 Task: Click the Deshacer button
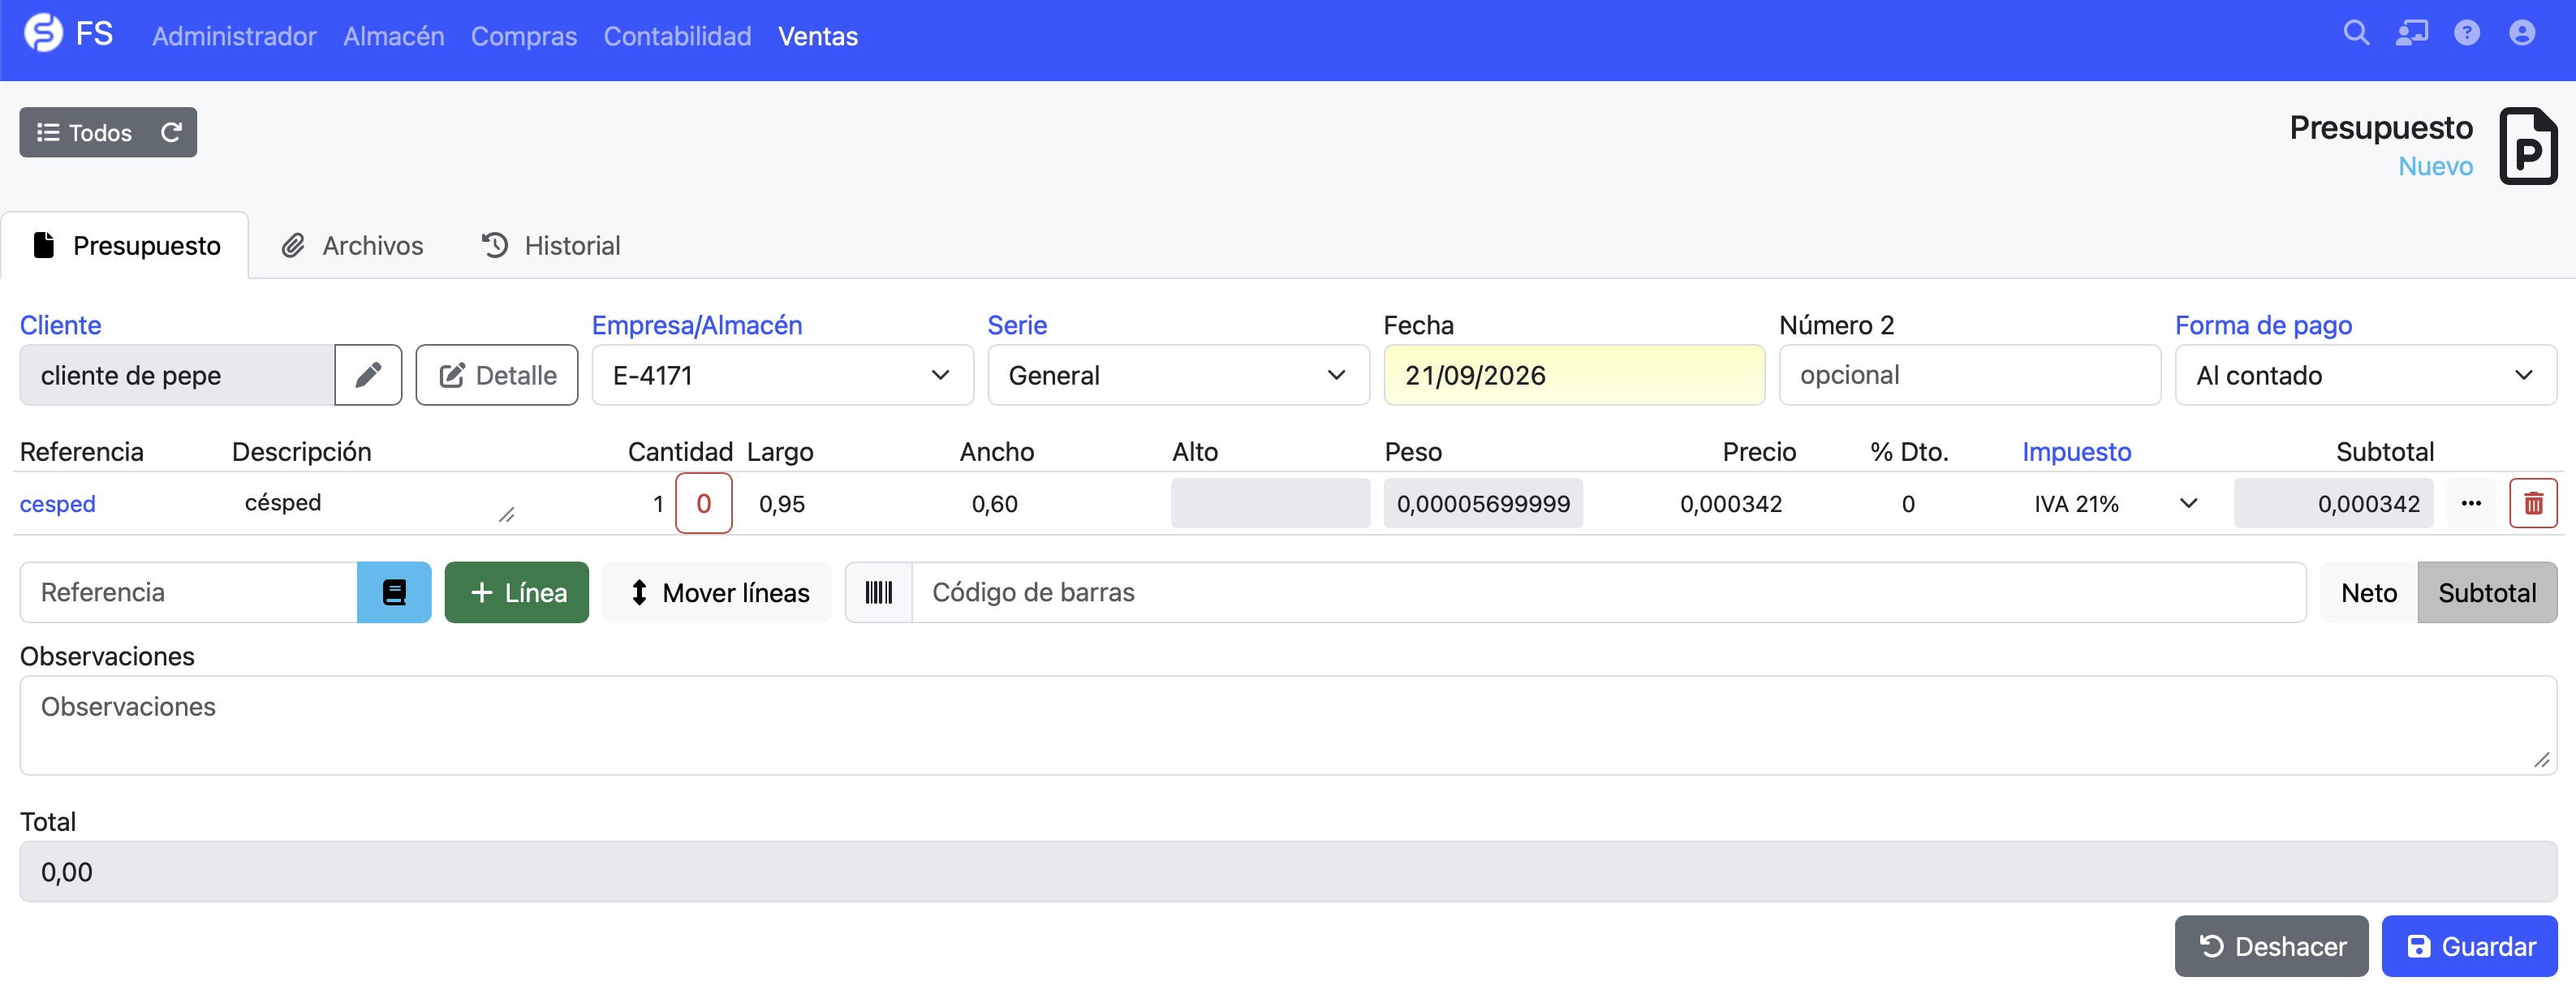(x=2271, y=945)
